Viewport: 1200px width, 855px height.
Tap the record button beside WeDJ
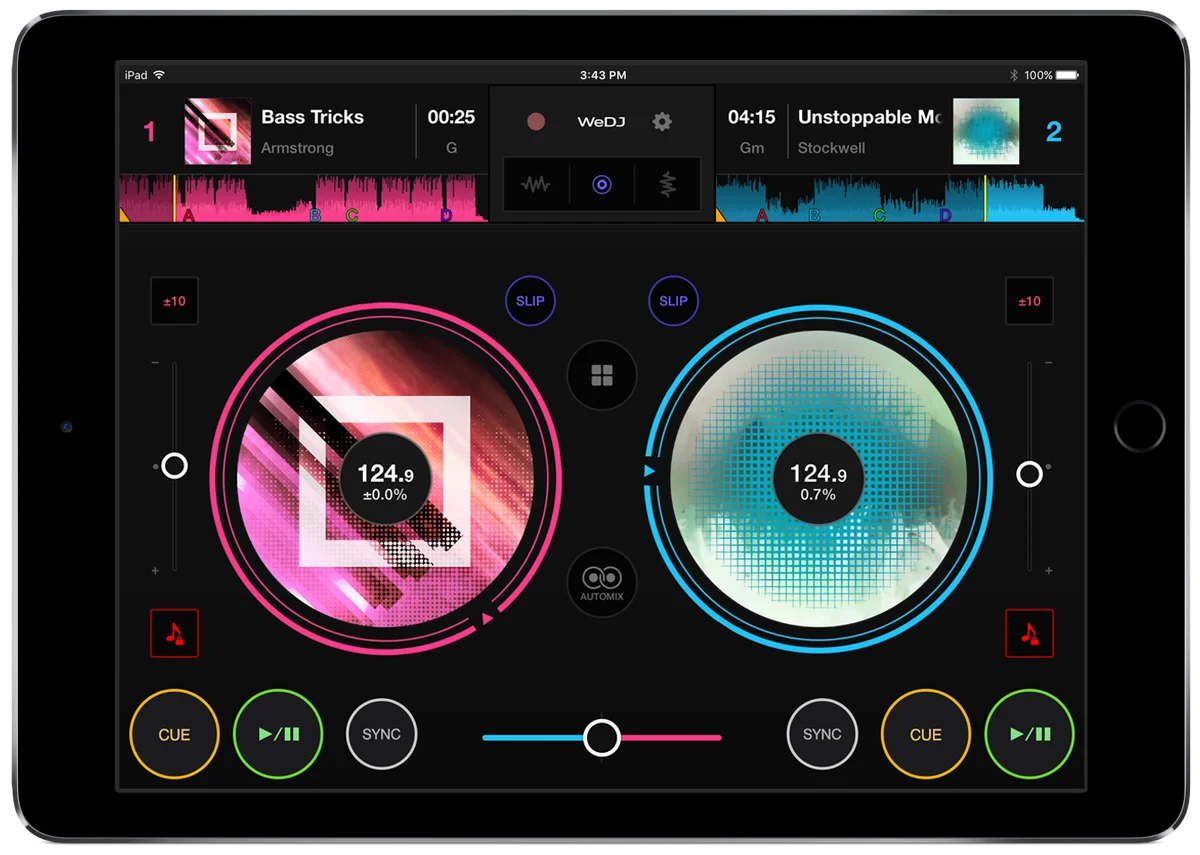pos(536,122)
